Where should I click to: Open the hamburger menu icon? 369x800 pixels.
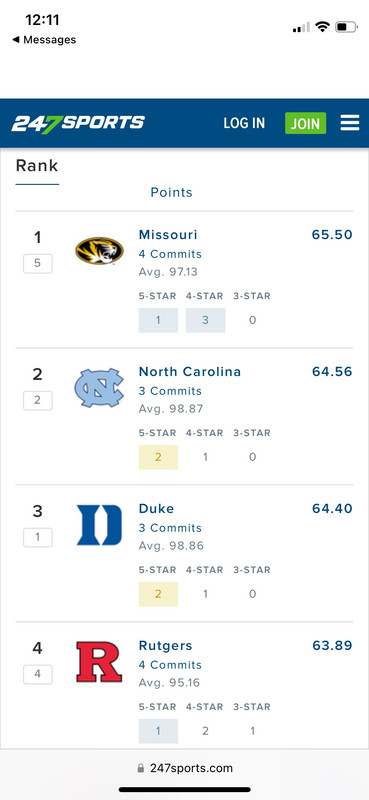pyautogui.click(x=350, y=123)
